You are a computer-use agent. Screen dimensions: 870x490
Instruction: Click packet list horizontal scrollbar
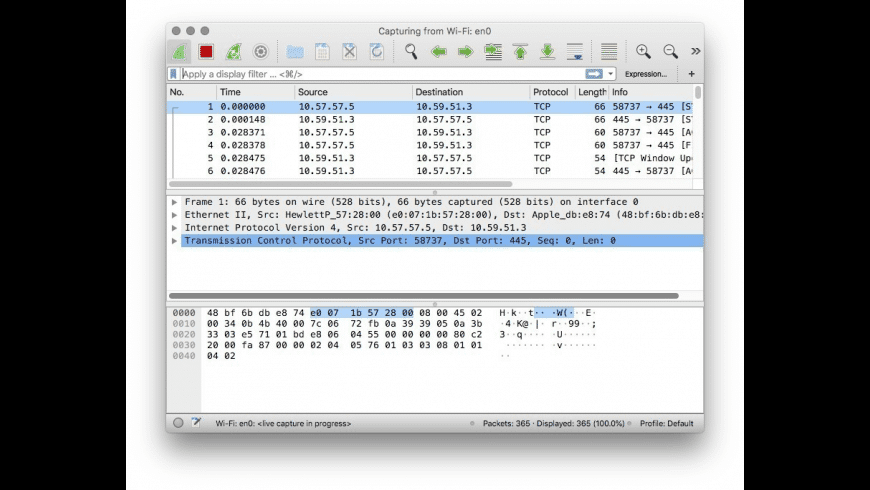341,184
